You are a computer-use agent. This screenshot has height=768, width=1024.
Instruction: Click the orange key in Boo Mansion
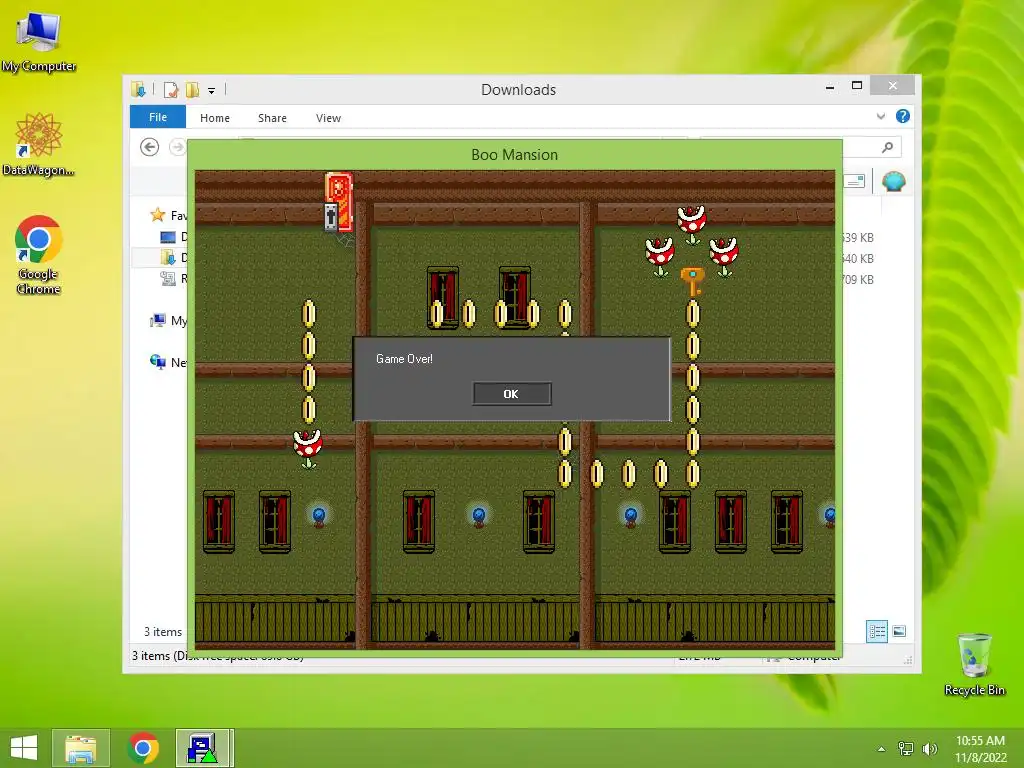692,281
